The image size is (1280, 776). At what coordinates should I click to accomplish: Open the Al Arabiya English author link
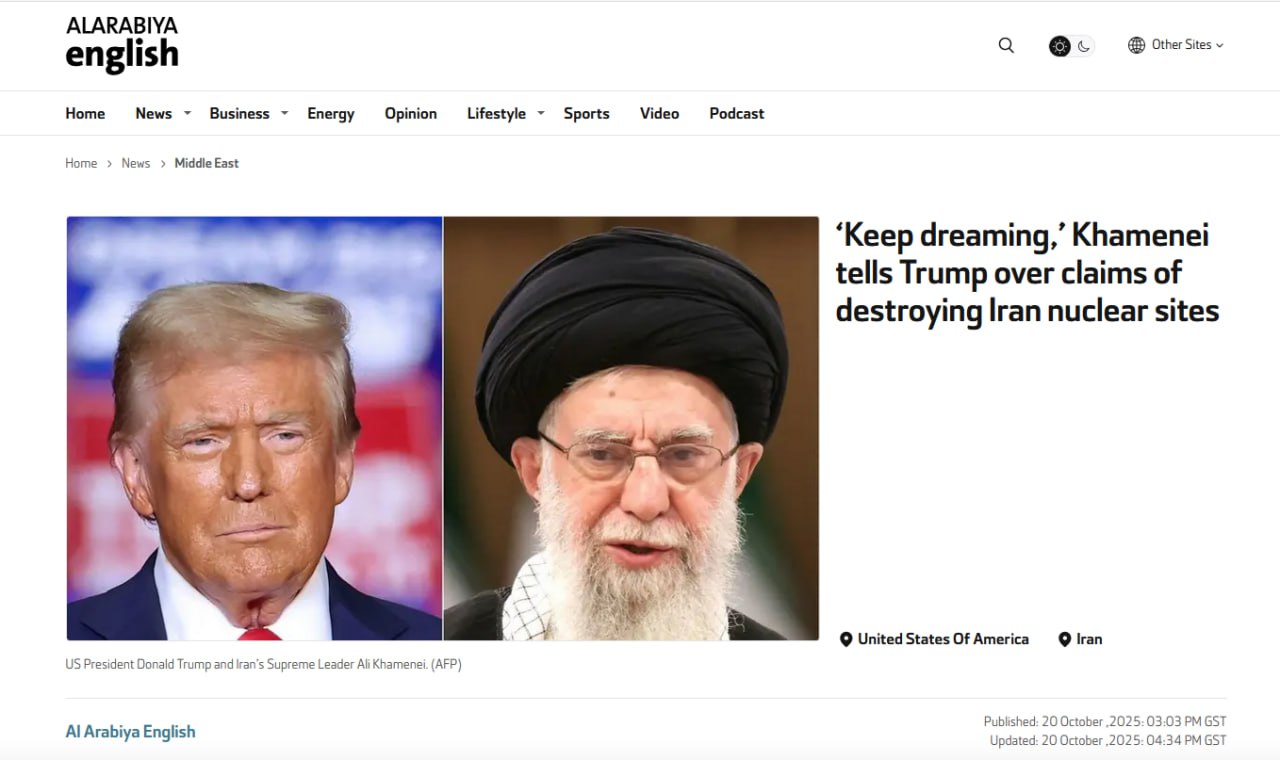[x=130, y=732]
